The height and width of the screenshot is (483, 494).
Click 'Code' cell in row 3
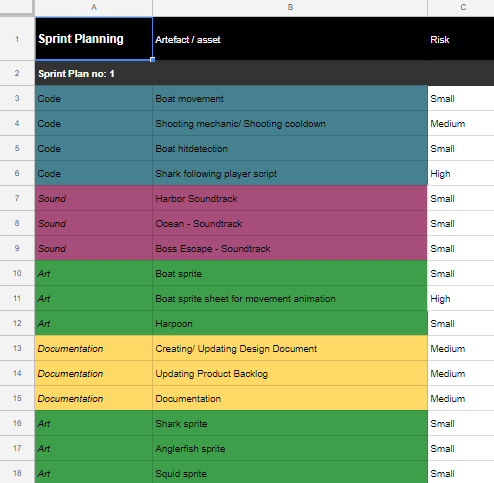point(94,98)
